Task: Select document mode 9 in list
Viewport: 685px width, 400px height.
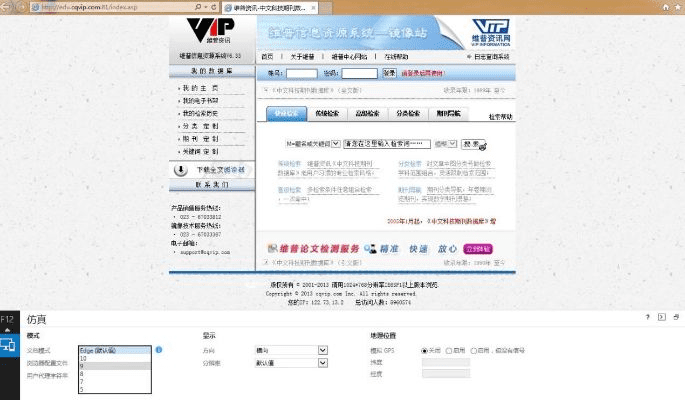Action: [x=115, y=366]
